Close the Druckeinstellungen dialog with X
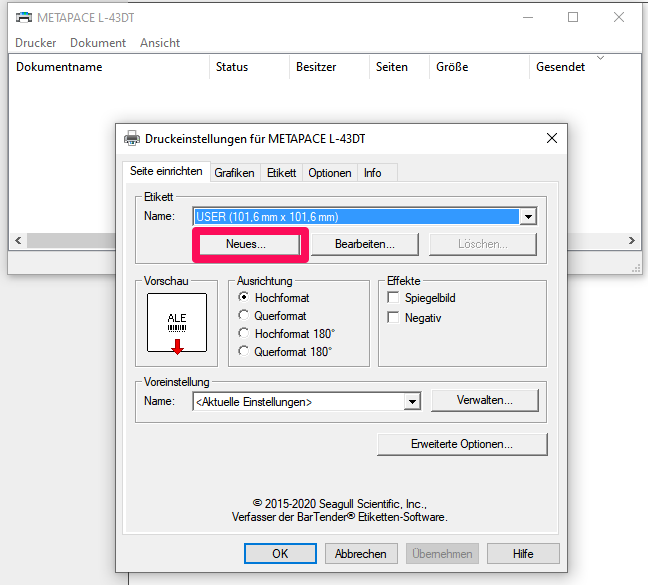Screen dimensions: 648x585 click(x=552, y=138)
